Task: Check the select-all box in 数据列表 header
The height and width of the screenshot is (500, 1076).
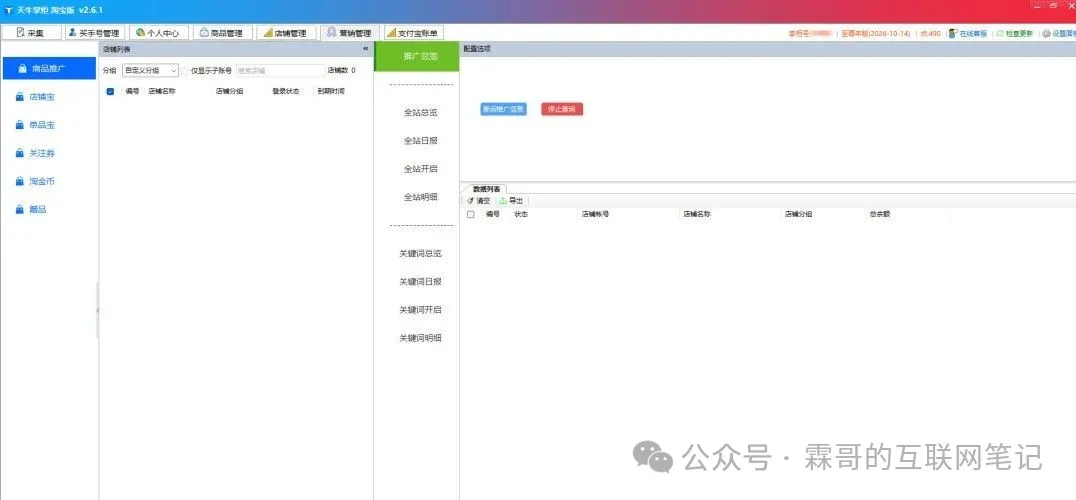Action: pos(471,214)
